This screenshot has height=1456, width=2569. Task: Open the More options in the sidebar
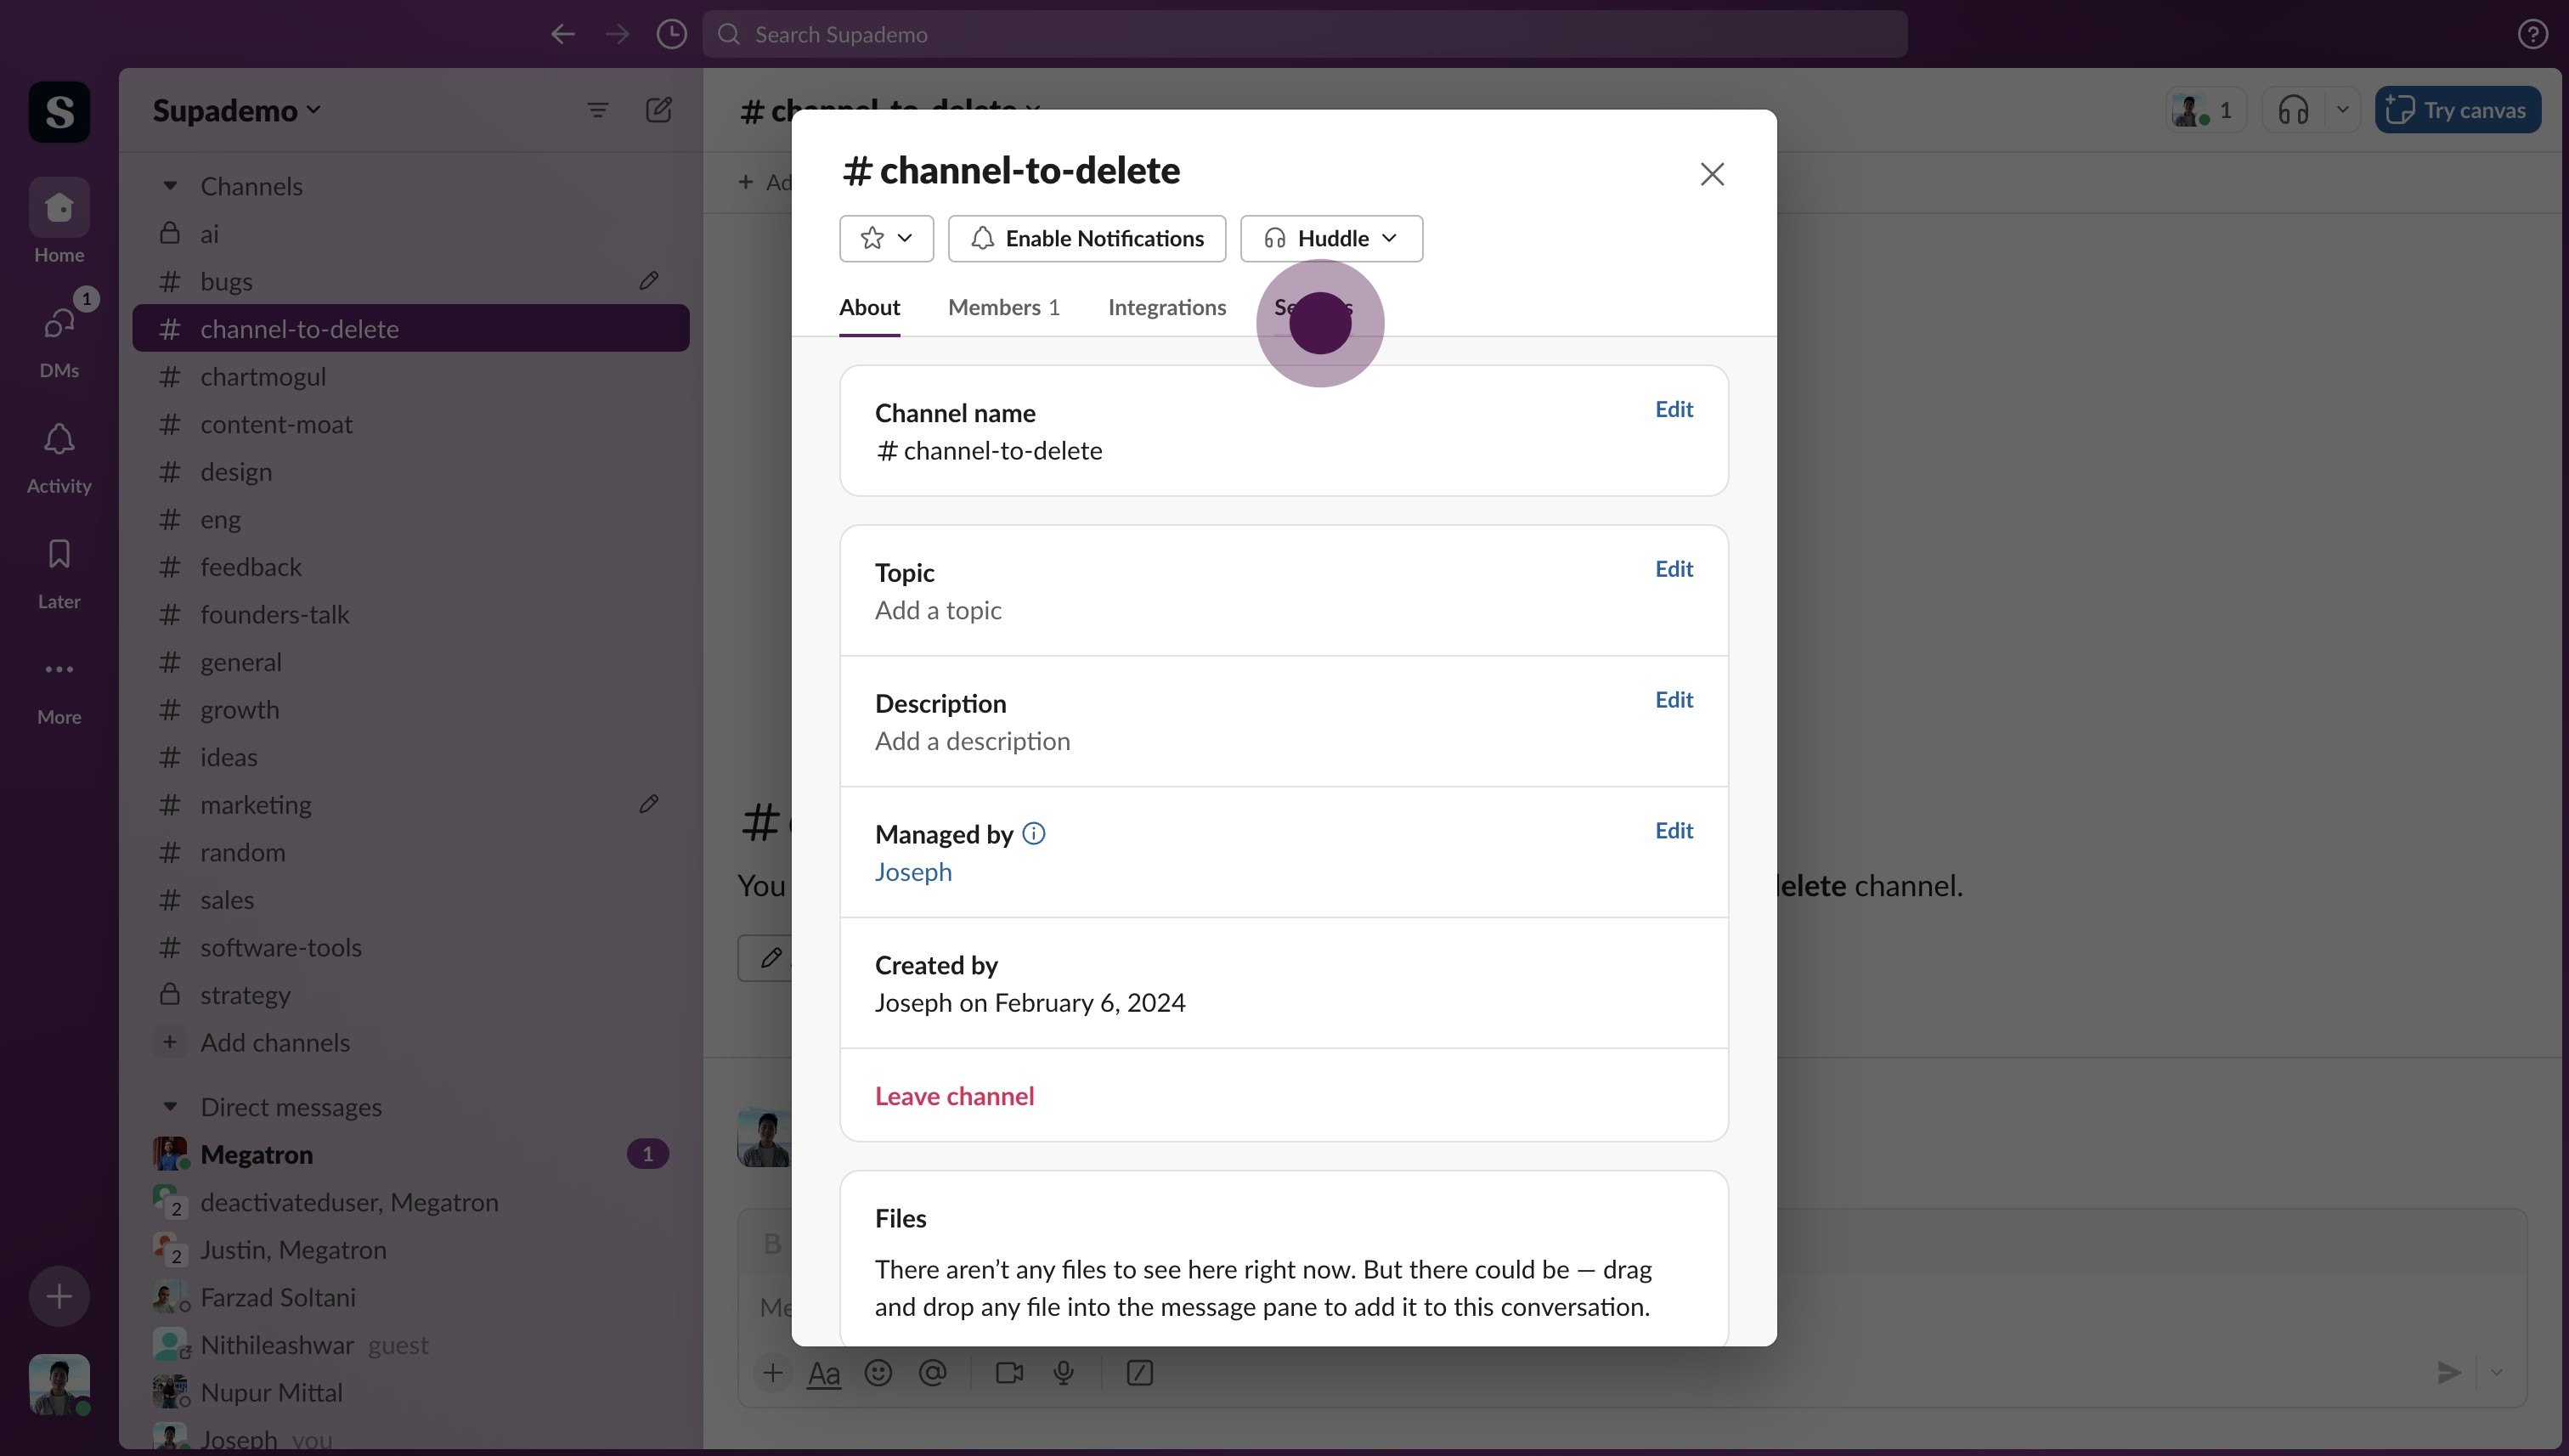59,688
